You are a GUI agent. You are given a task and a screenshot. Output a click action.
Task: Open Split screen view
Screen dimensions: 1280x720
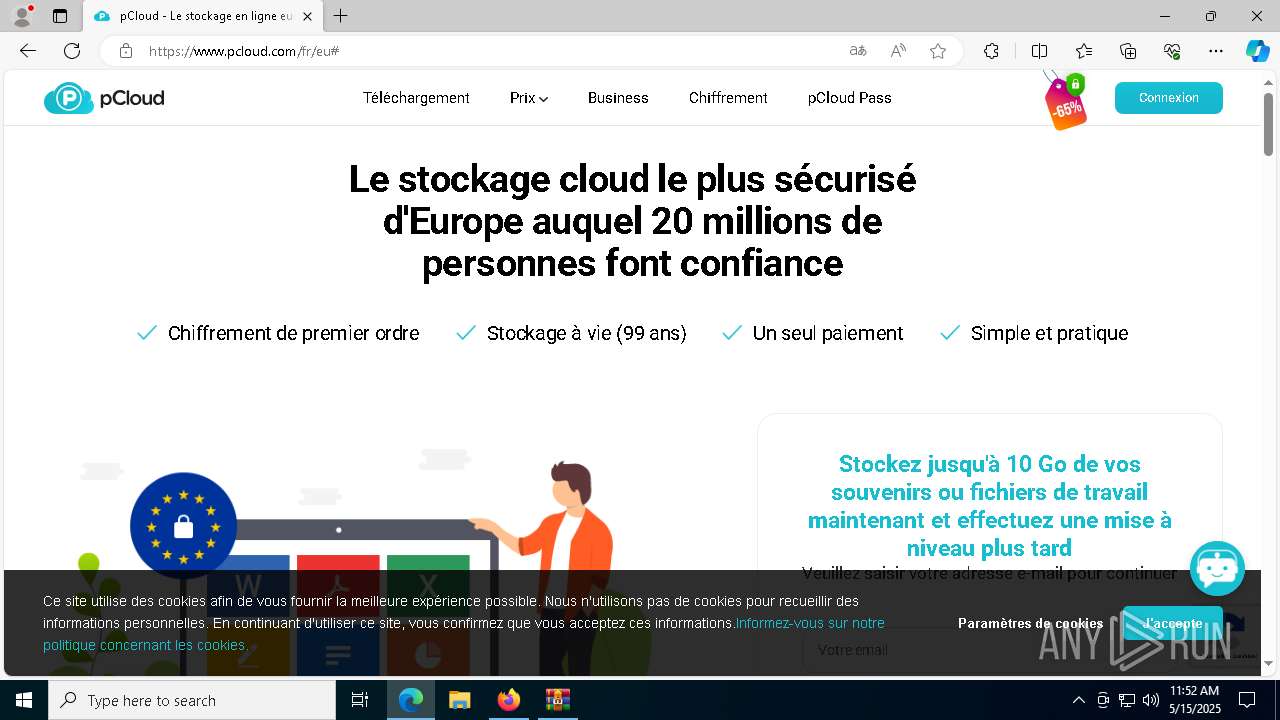point(1039,51)
